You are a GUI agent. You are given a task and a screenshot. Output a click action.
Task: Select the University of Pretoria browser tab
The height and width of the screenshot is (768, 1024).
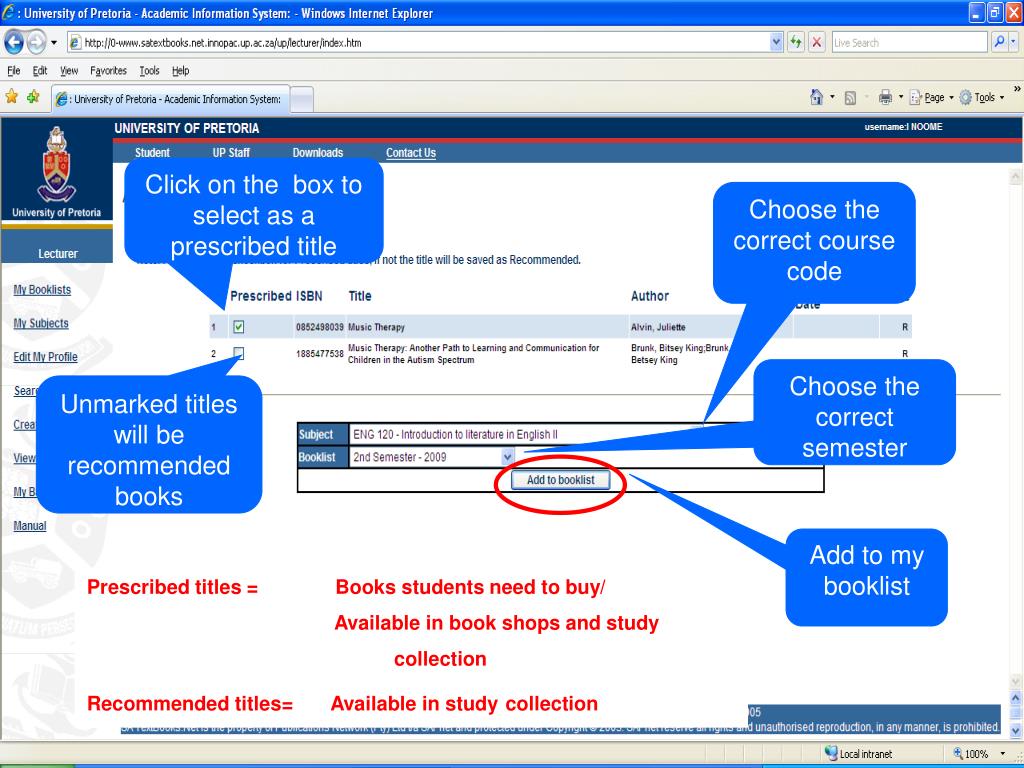[171, 99]
